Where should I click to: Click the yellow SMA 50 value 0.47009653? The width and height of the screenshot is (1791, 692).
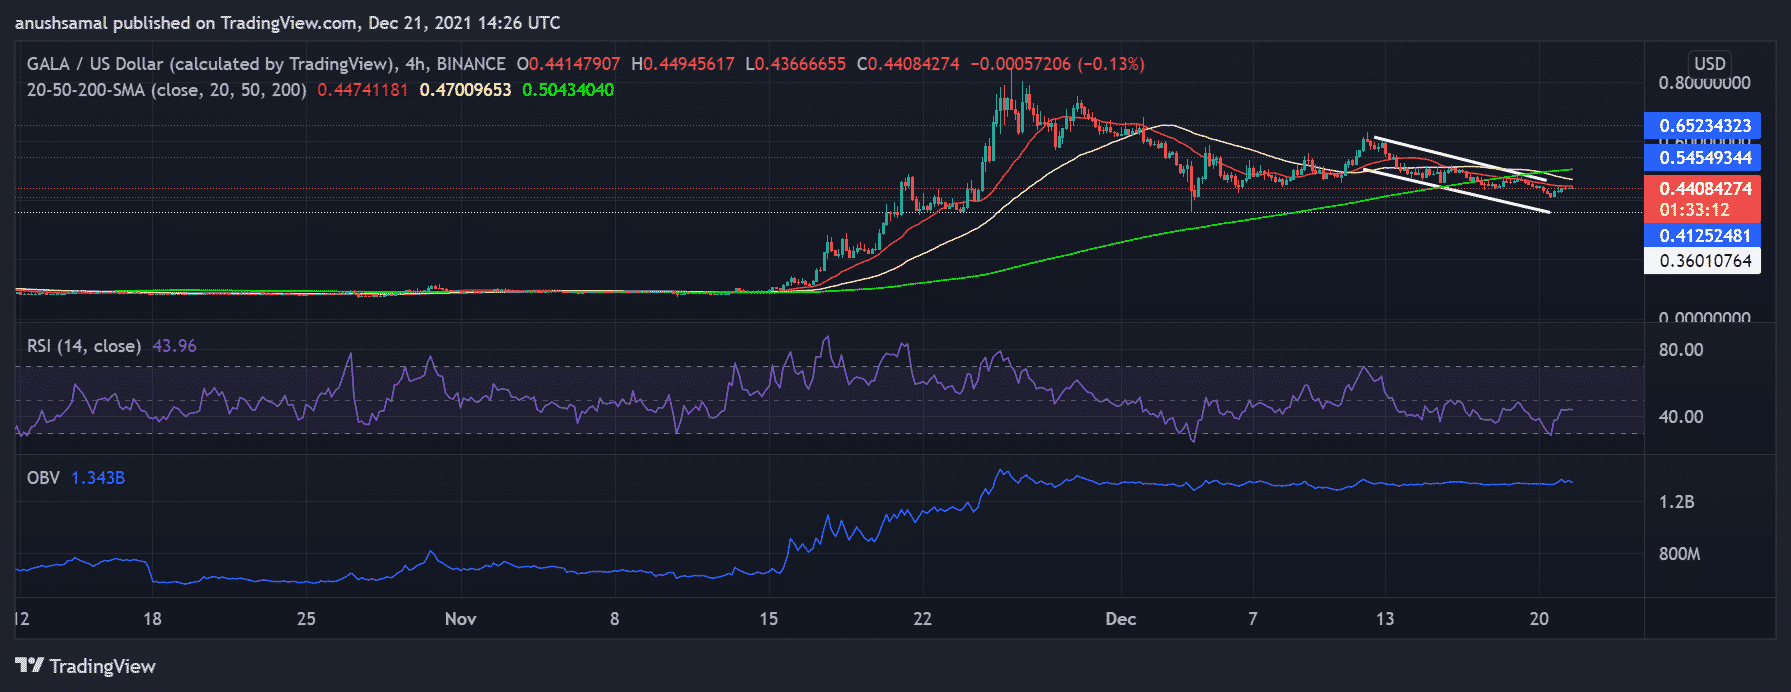tap(465, 90)
